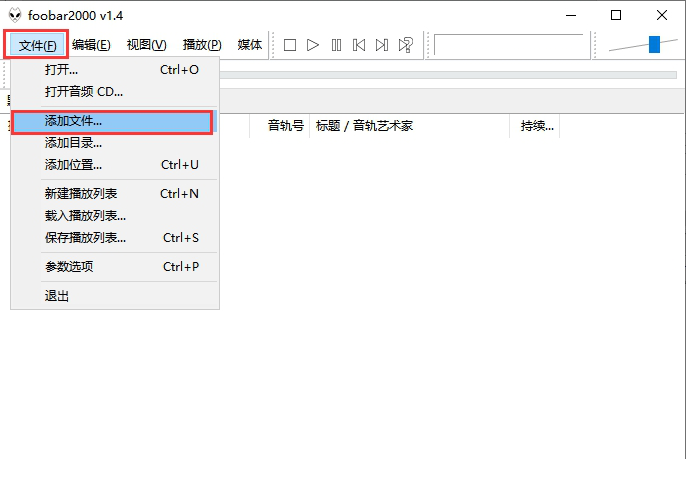The image size is (686, 477).
Task: Select 添加目录... menu entry
Action: pos(115,143)
